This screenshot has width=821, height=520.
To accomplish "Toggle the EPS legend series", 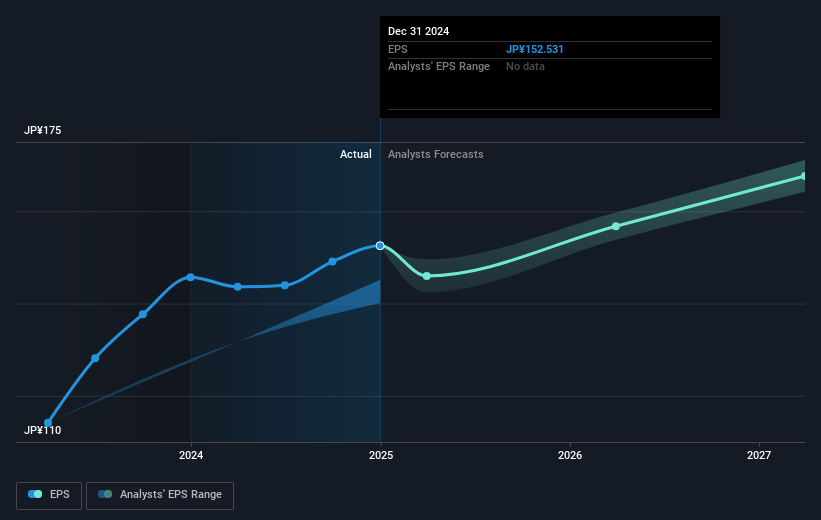I will tap(49, 495).
